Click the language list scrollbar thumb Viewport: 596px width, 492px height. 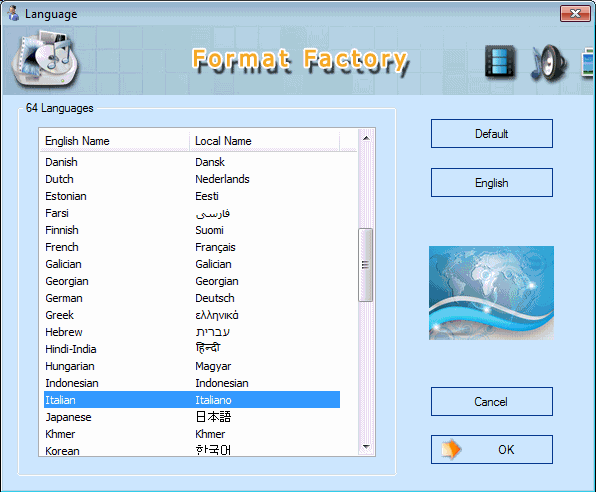click(x=365, y=265)
